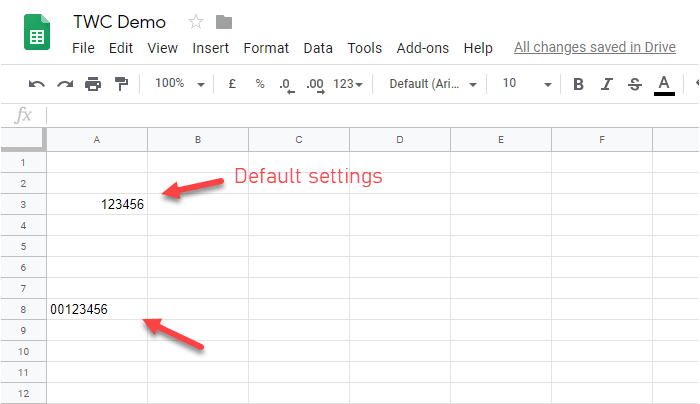Image resolution: width=700 pixels, height=404 pixels.
Task: Select row 1 header
Action: tap(23, 162)
